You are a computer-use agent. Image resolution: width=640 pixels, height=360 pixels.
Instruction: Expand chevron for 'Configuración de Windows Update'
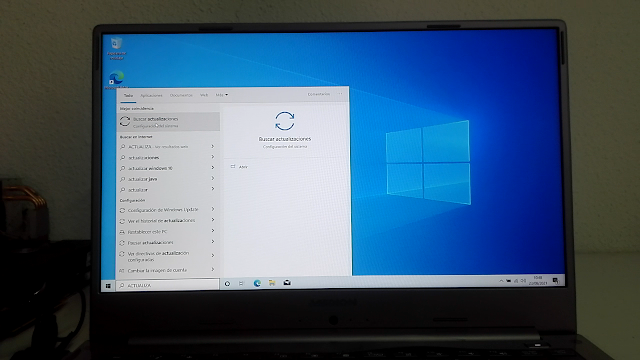point(213,209)
